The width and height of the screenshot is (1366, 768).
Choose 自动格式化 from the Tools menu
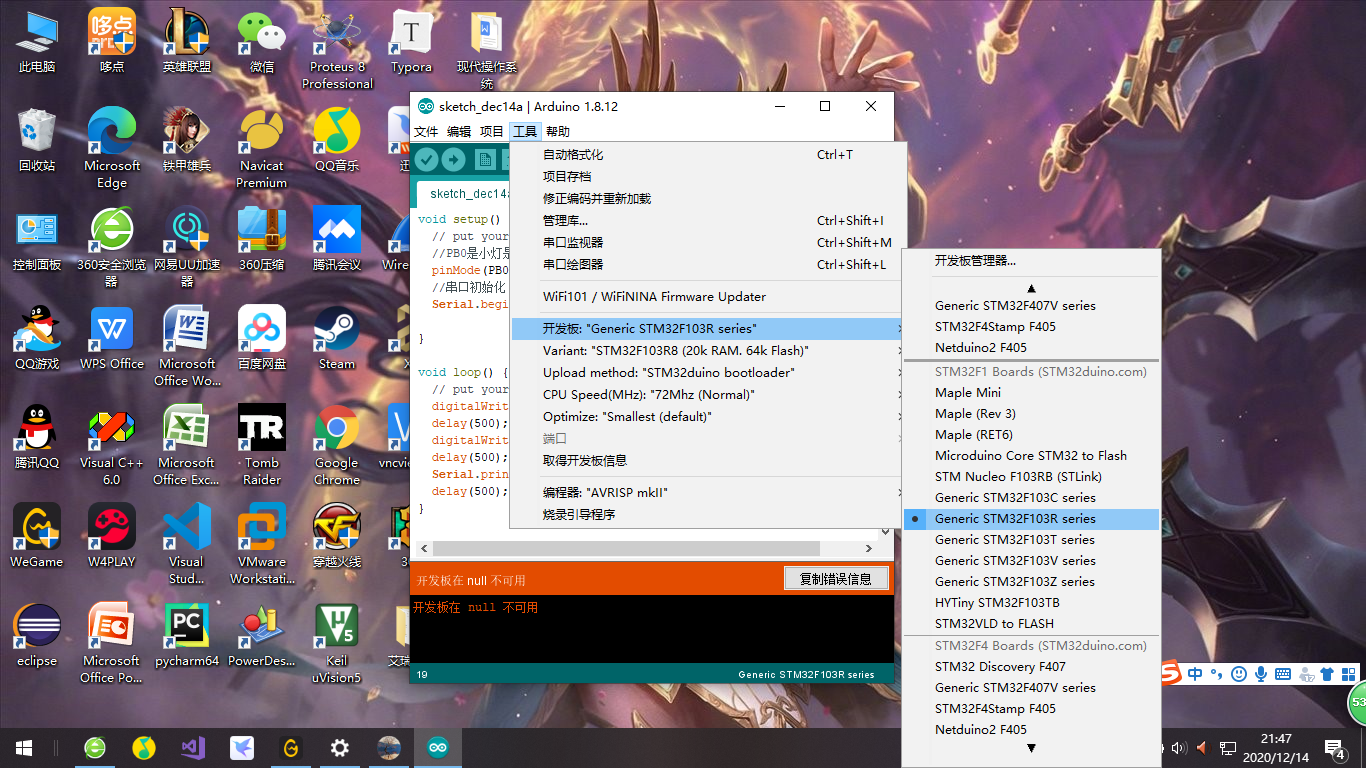[x=708, y=155]
